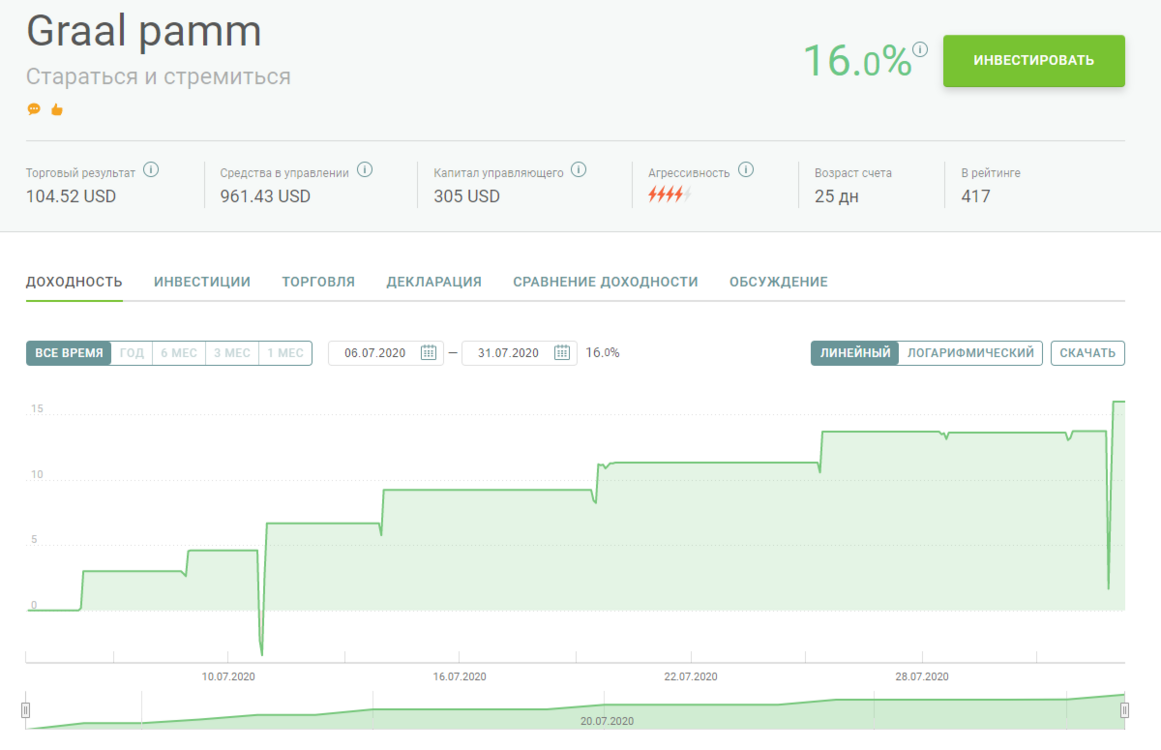This screenshot has width=1161, height=750.
Task: Select the 1 мес period
Action: point(286,353)
